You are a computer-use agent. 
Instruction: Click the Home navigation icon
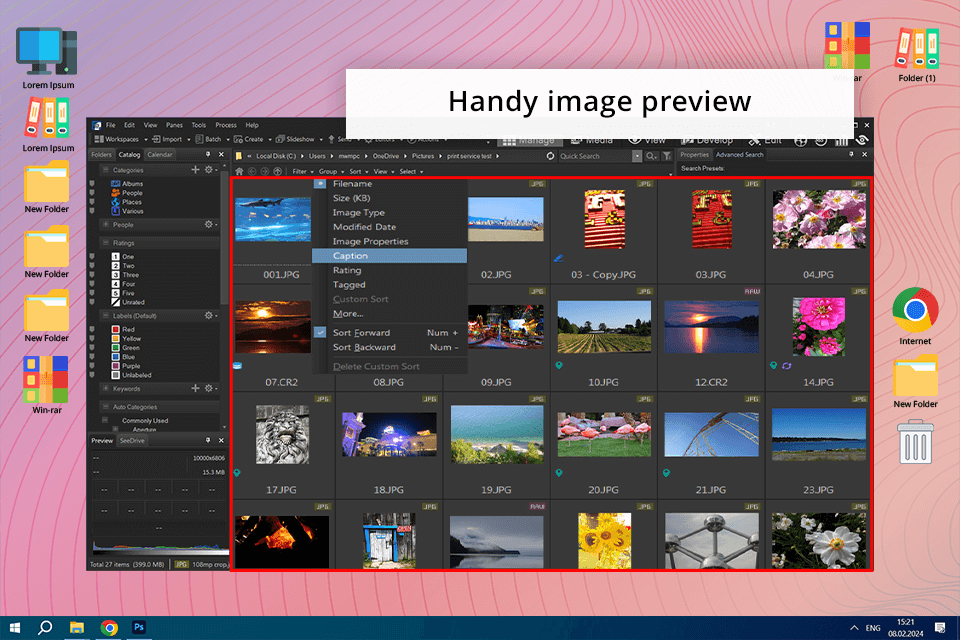[240, 171]
